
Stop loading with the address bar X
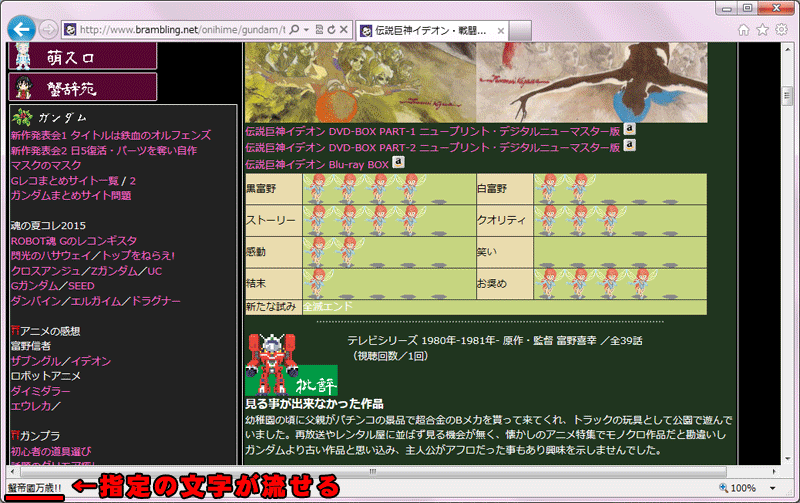pos(344,30)
